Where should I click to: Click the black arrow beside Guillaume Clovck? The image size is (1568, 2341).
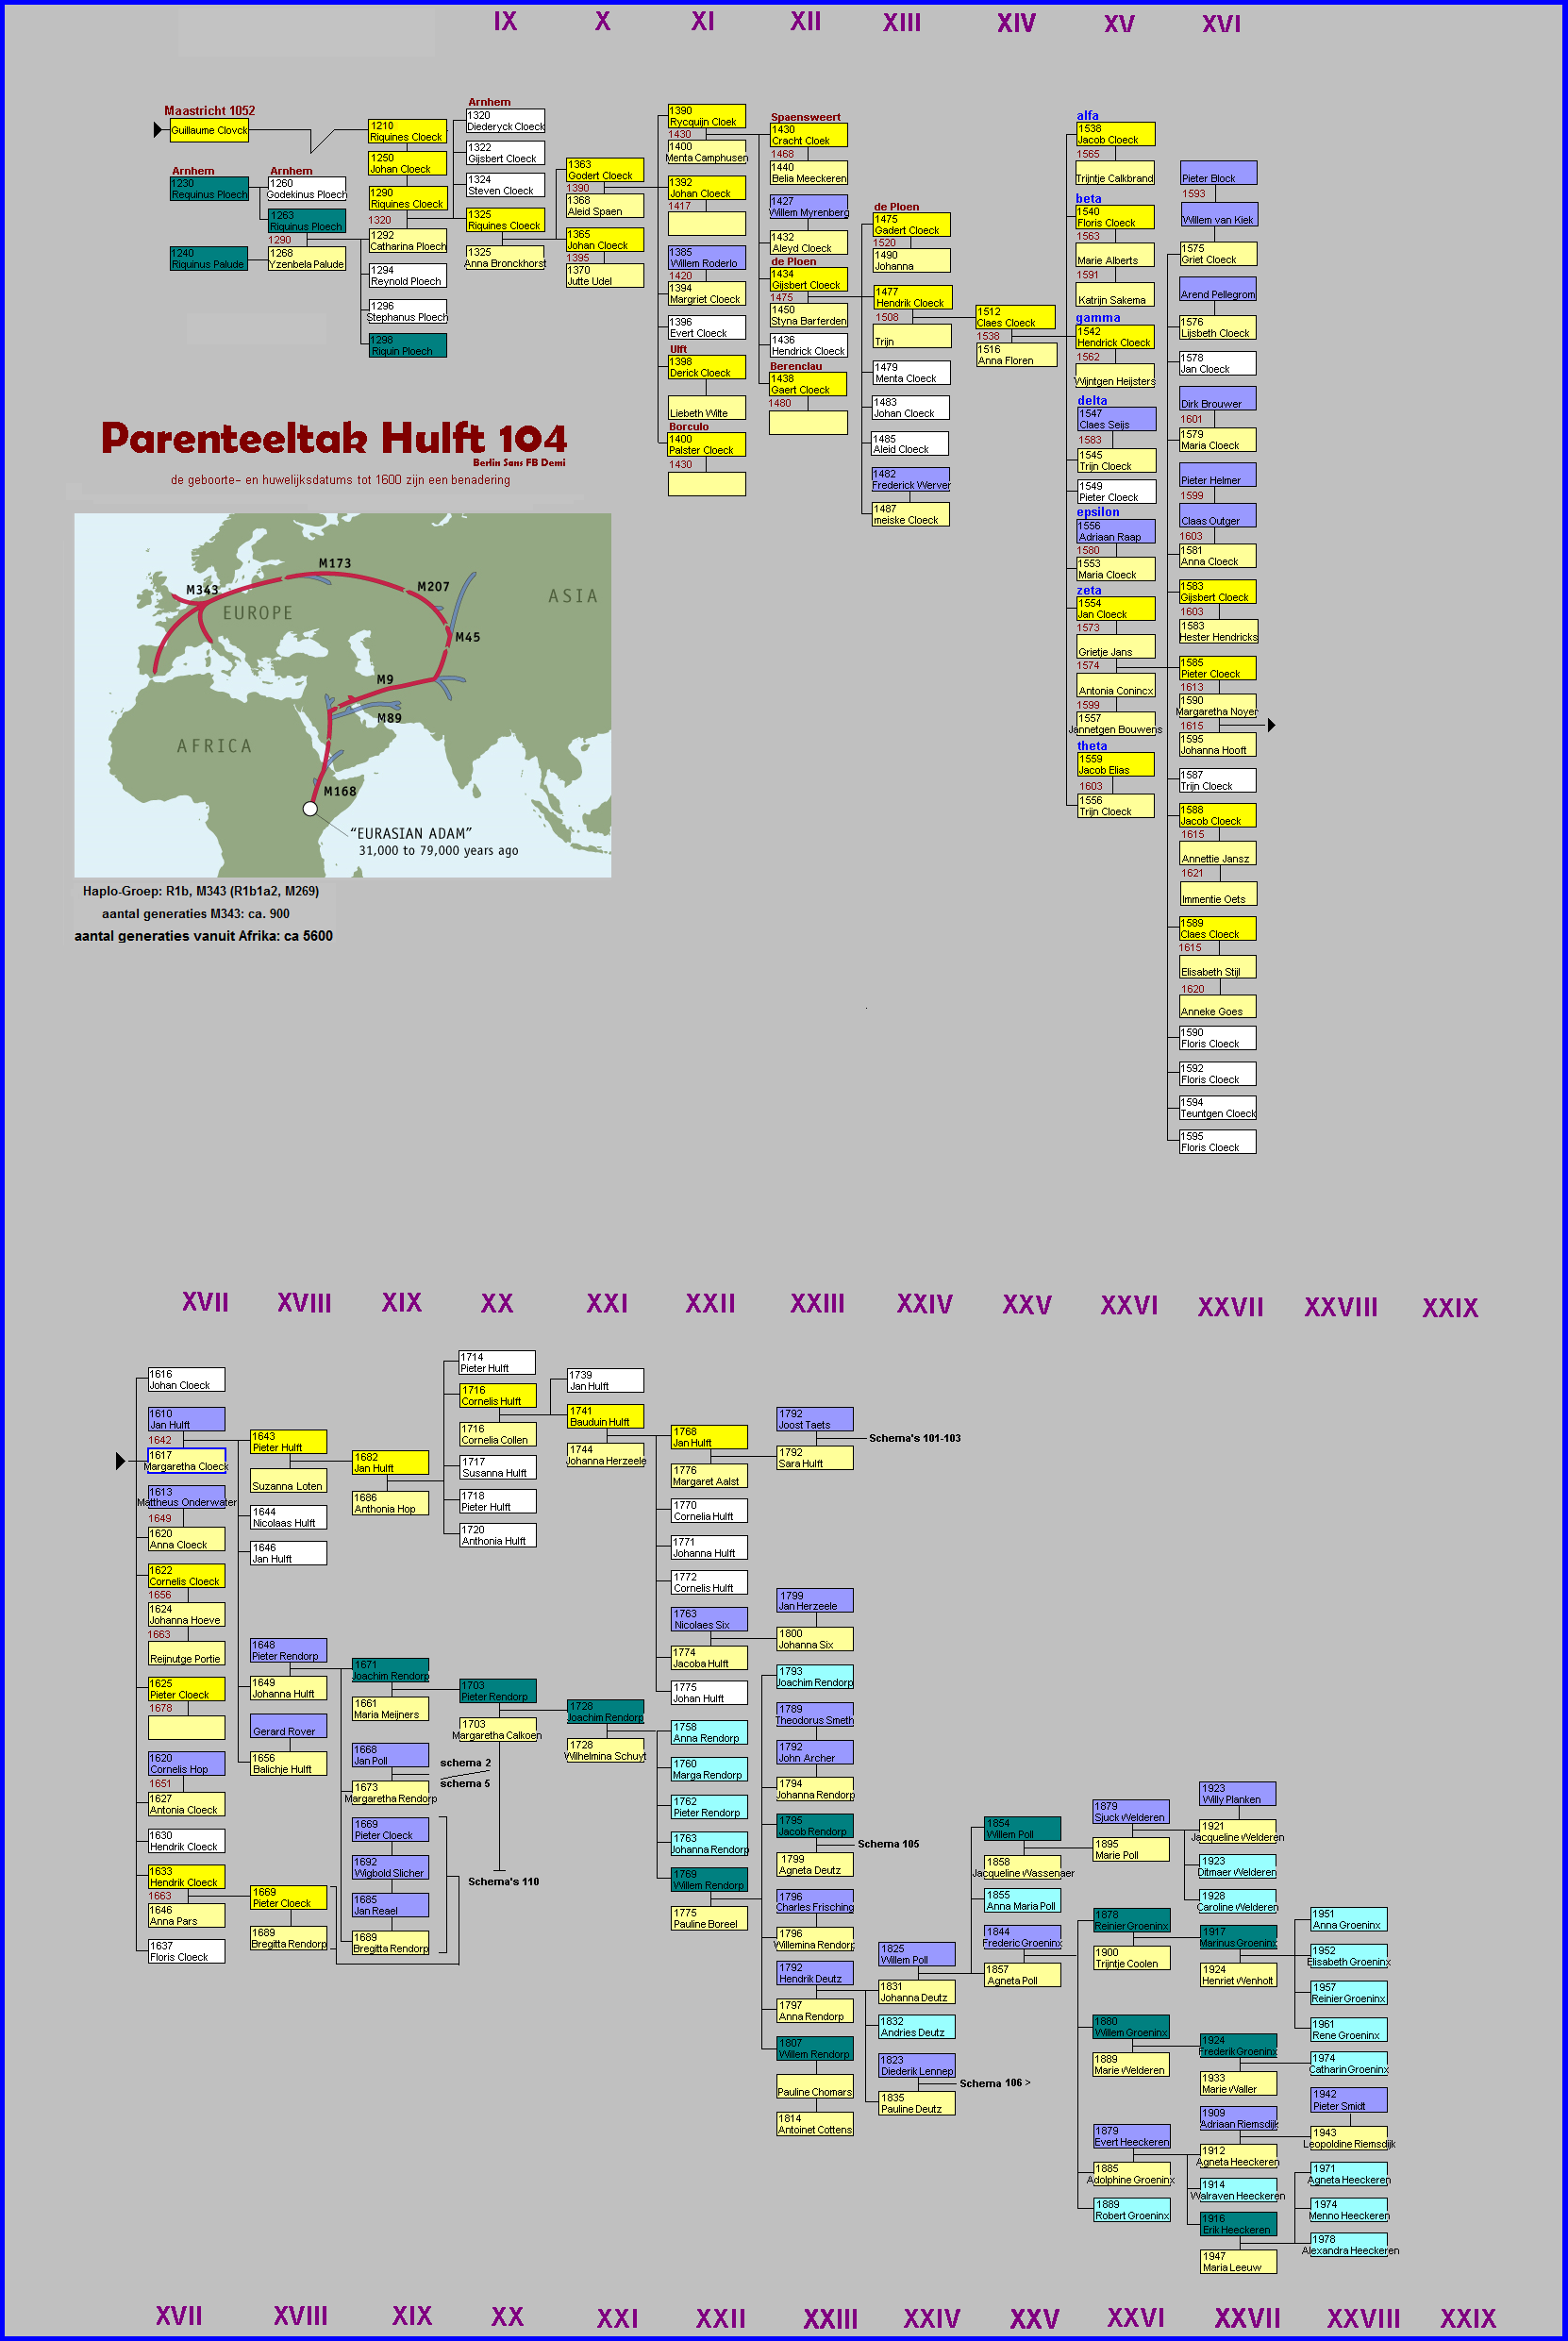(x=158, y=130)
